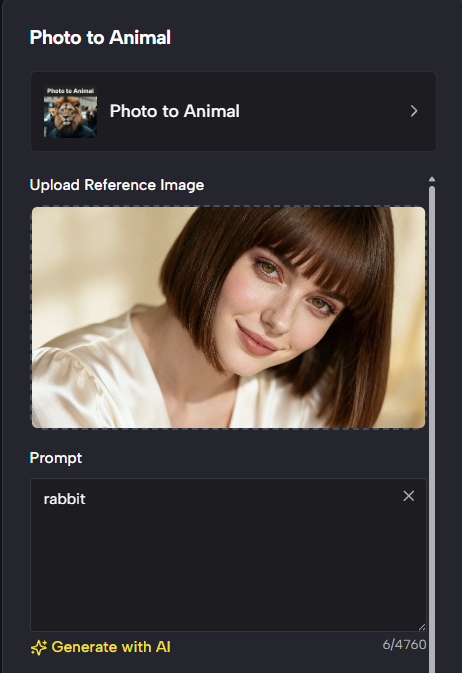Click the Upload Reference Image label
462x673 pixels.
coord(117,185)
